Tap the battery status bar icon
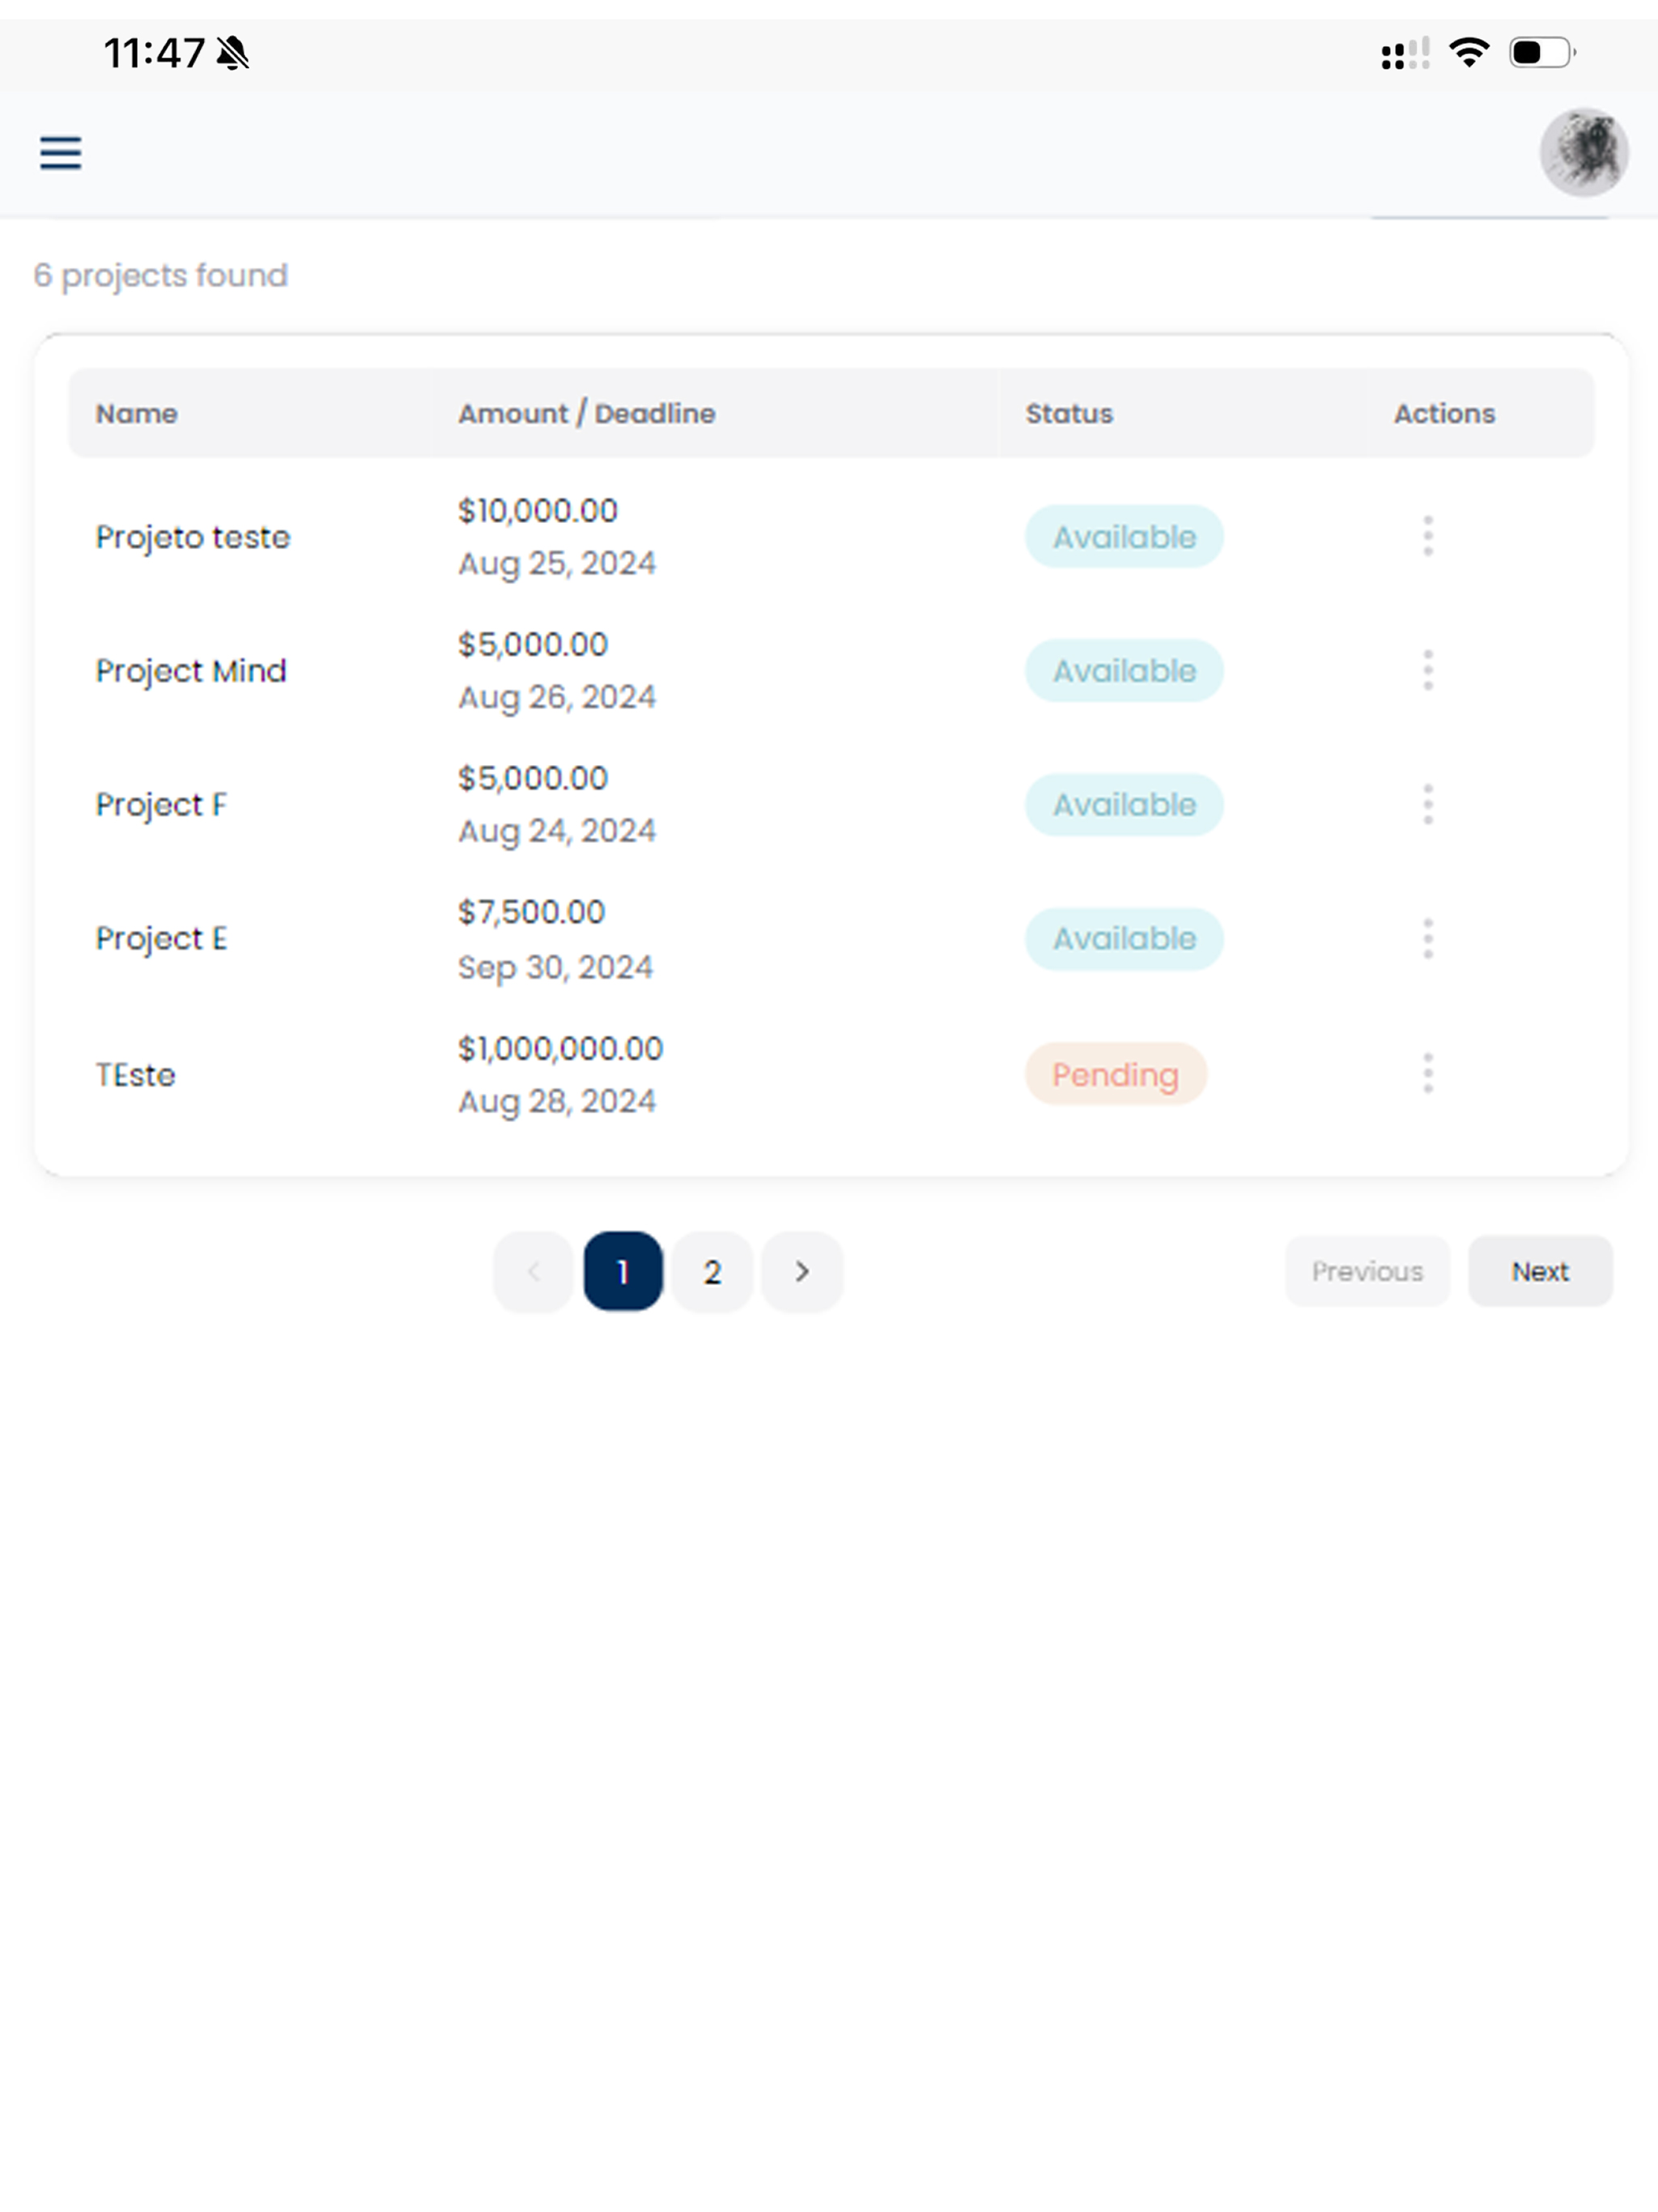The height and width of the screenshot is (2212, 1658). click(1542, 52)
